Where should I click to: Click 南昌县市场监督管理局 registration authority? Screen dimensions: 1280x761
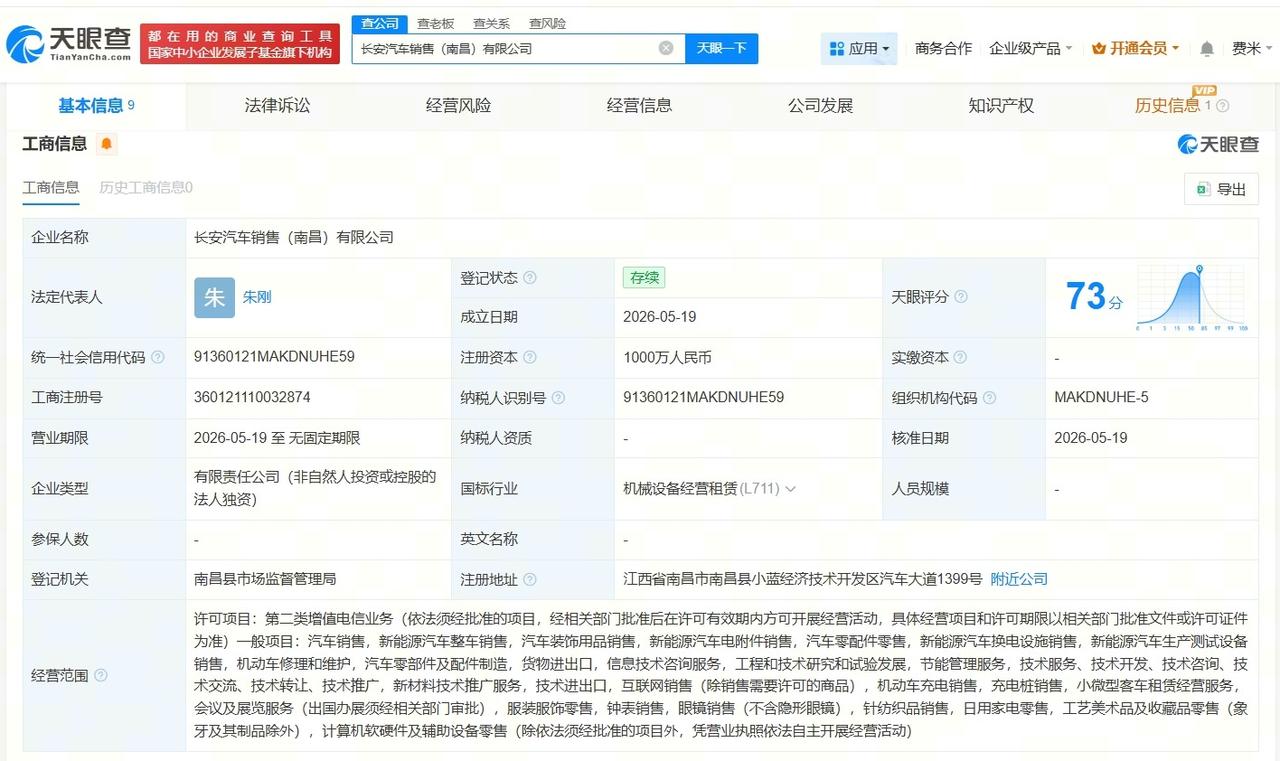(x=265, y=579)
